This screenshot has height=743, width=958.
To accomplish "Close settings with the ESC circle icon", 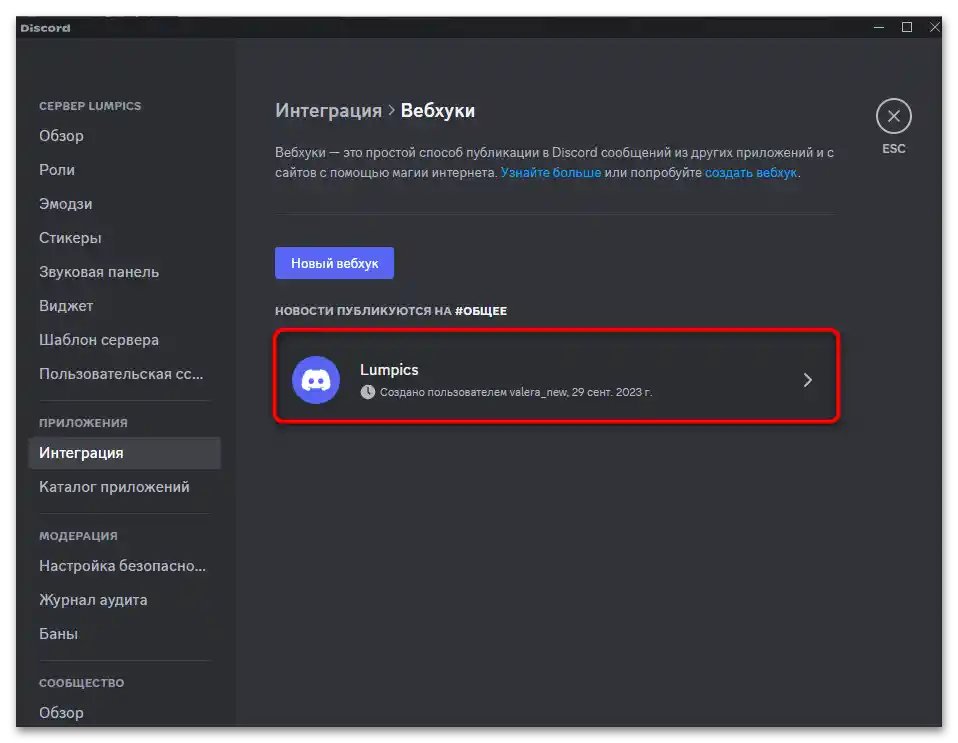I will pyautogui.click(x=893, y=116).
